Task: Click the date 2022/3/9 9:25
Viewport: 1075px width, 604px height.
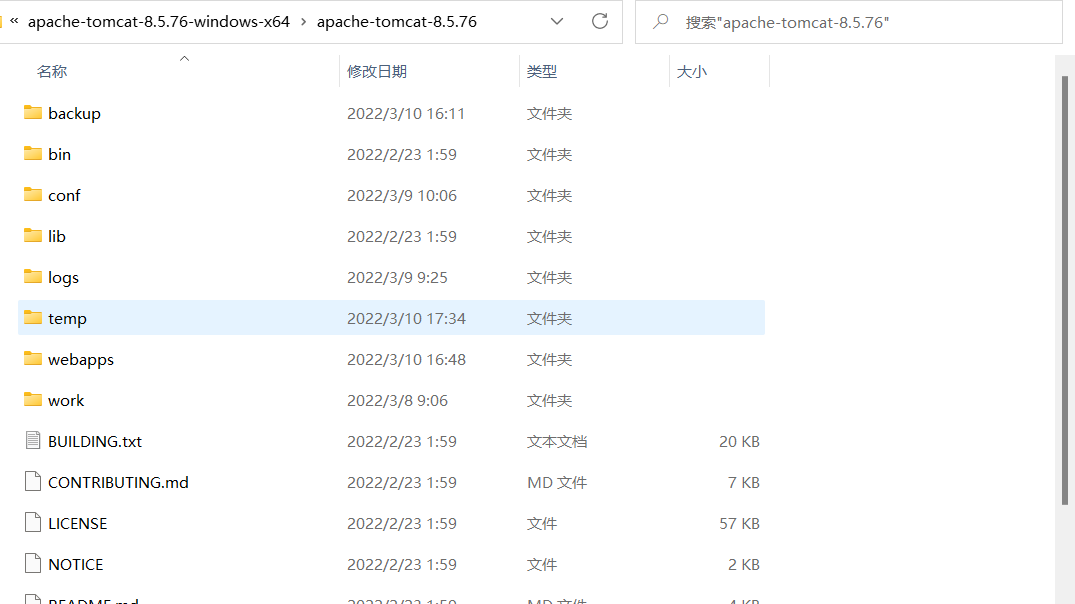Action: (x=397, y=278)
